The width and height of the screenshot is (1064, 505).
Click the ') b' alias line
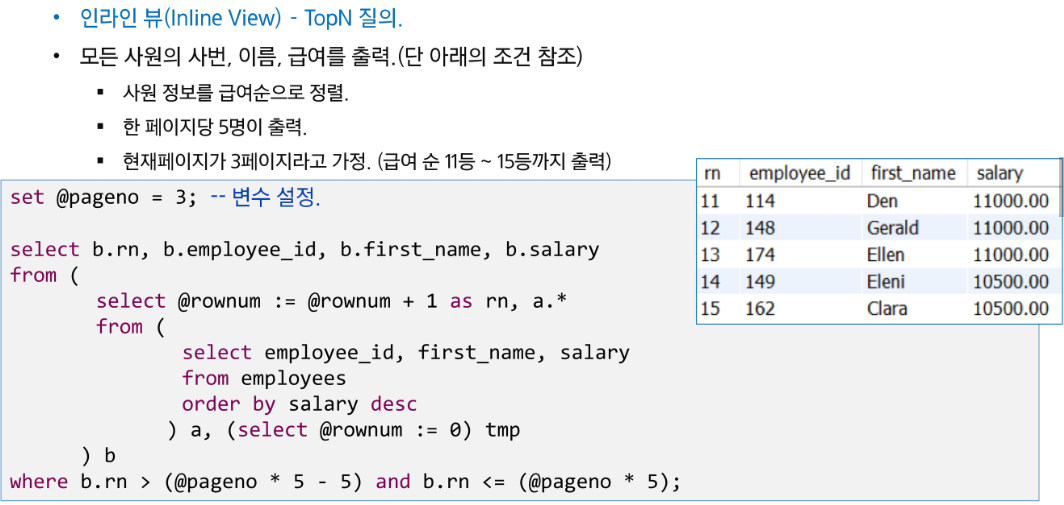pyautogui.click(x=97, y=456)
